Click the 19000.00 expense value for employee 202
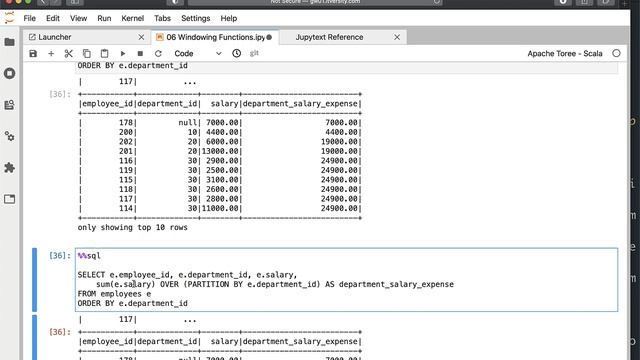This screenshot has height=360, width=640. [339, 142]
